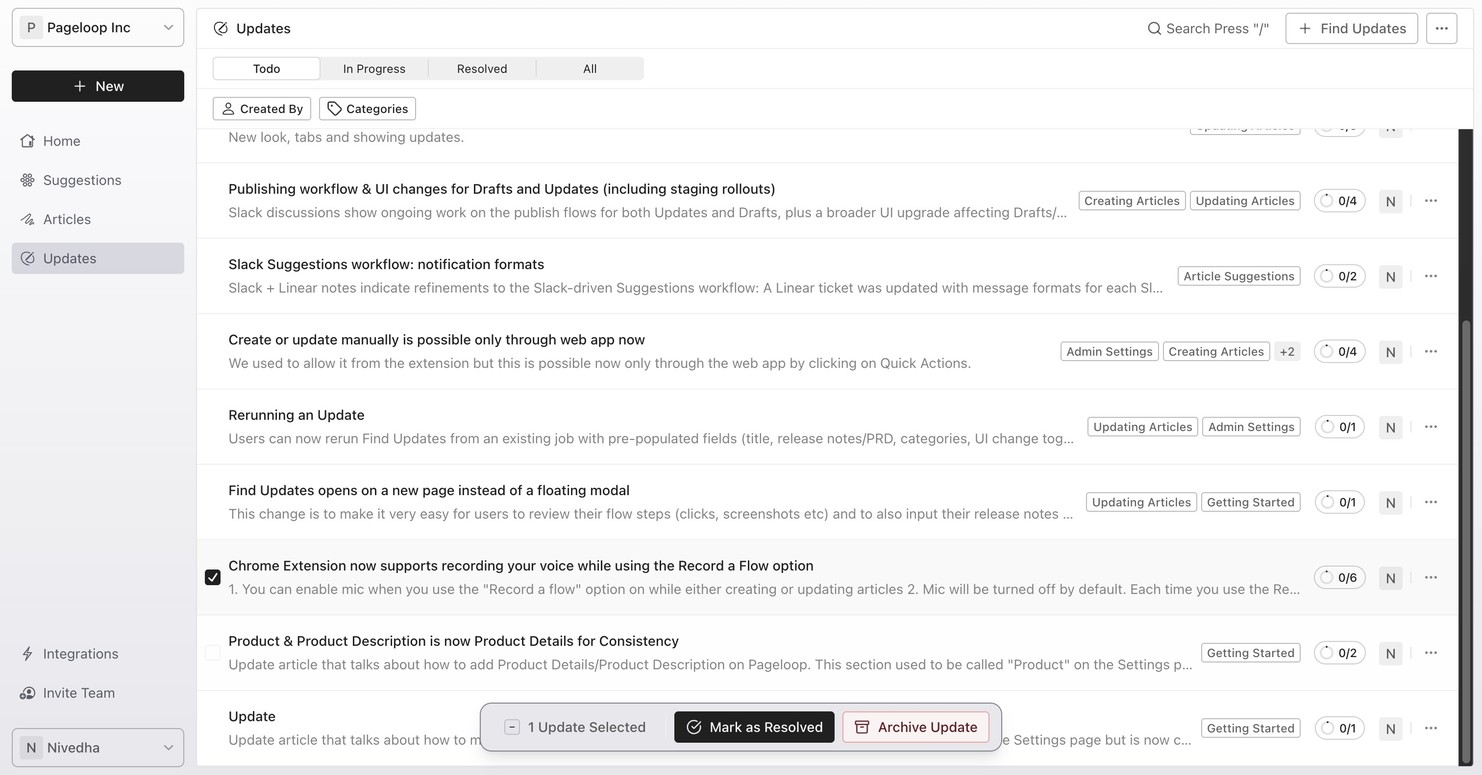Viewport: 1482px width, 775px height.
Task: Click N avatar on Rerunning an Update row
Action: click(1390, 427)
